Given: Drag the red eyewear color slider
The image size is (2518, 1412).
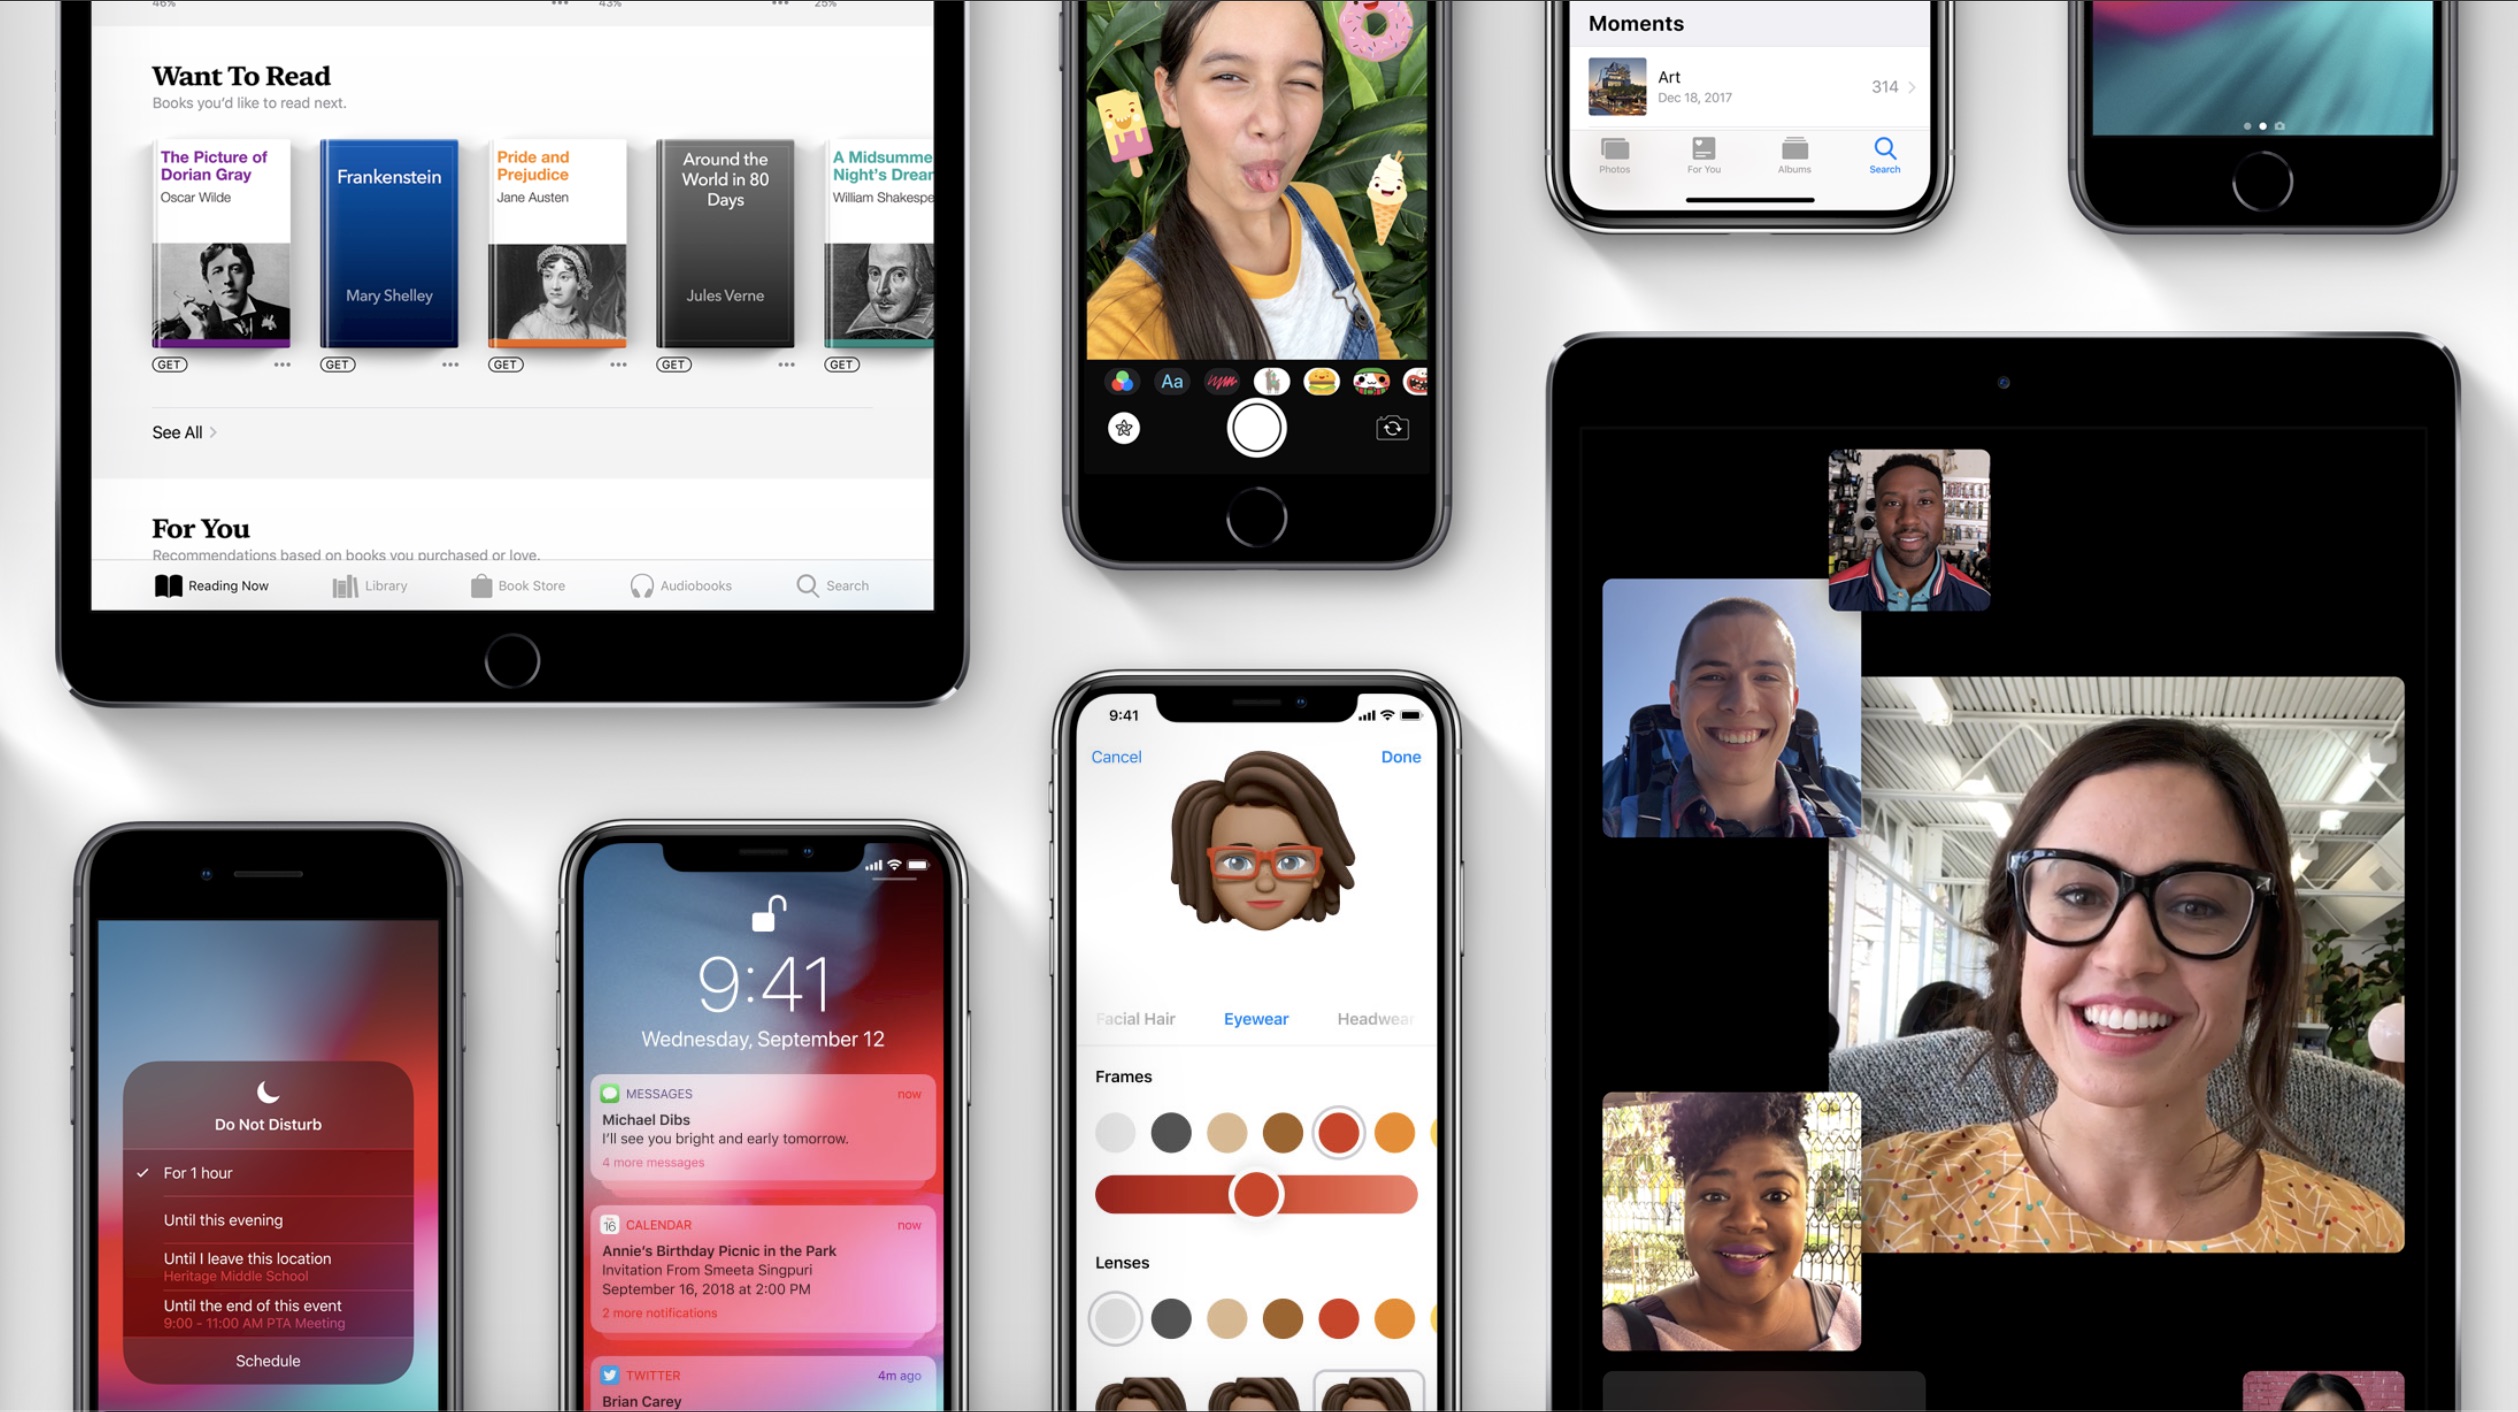Looking at the screenshot, I should pyautogui.click(x=1256, y=1194).
